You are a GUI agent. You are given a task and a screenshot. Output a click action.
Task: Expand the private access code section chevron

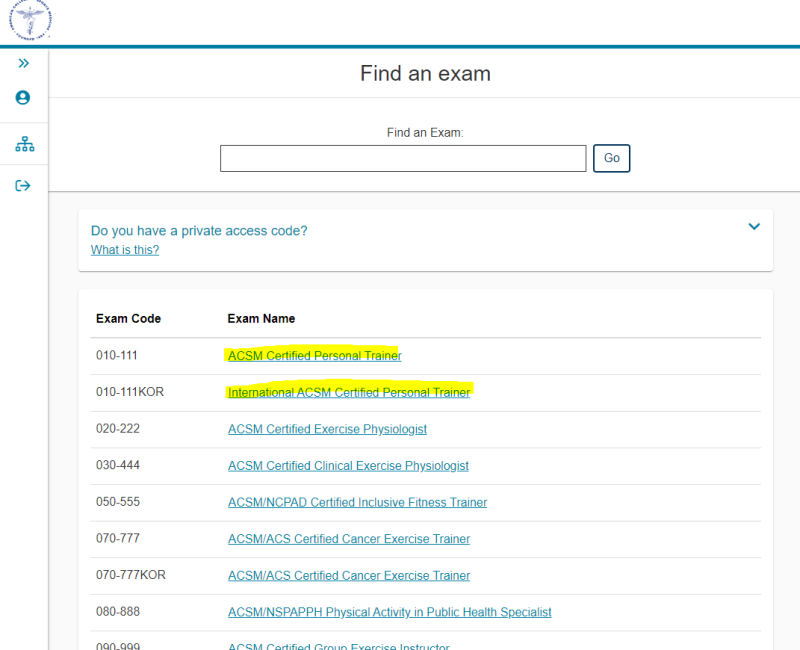click(754, 226)
